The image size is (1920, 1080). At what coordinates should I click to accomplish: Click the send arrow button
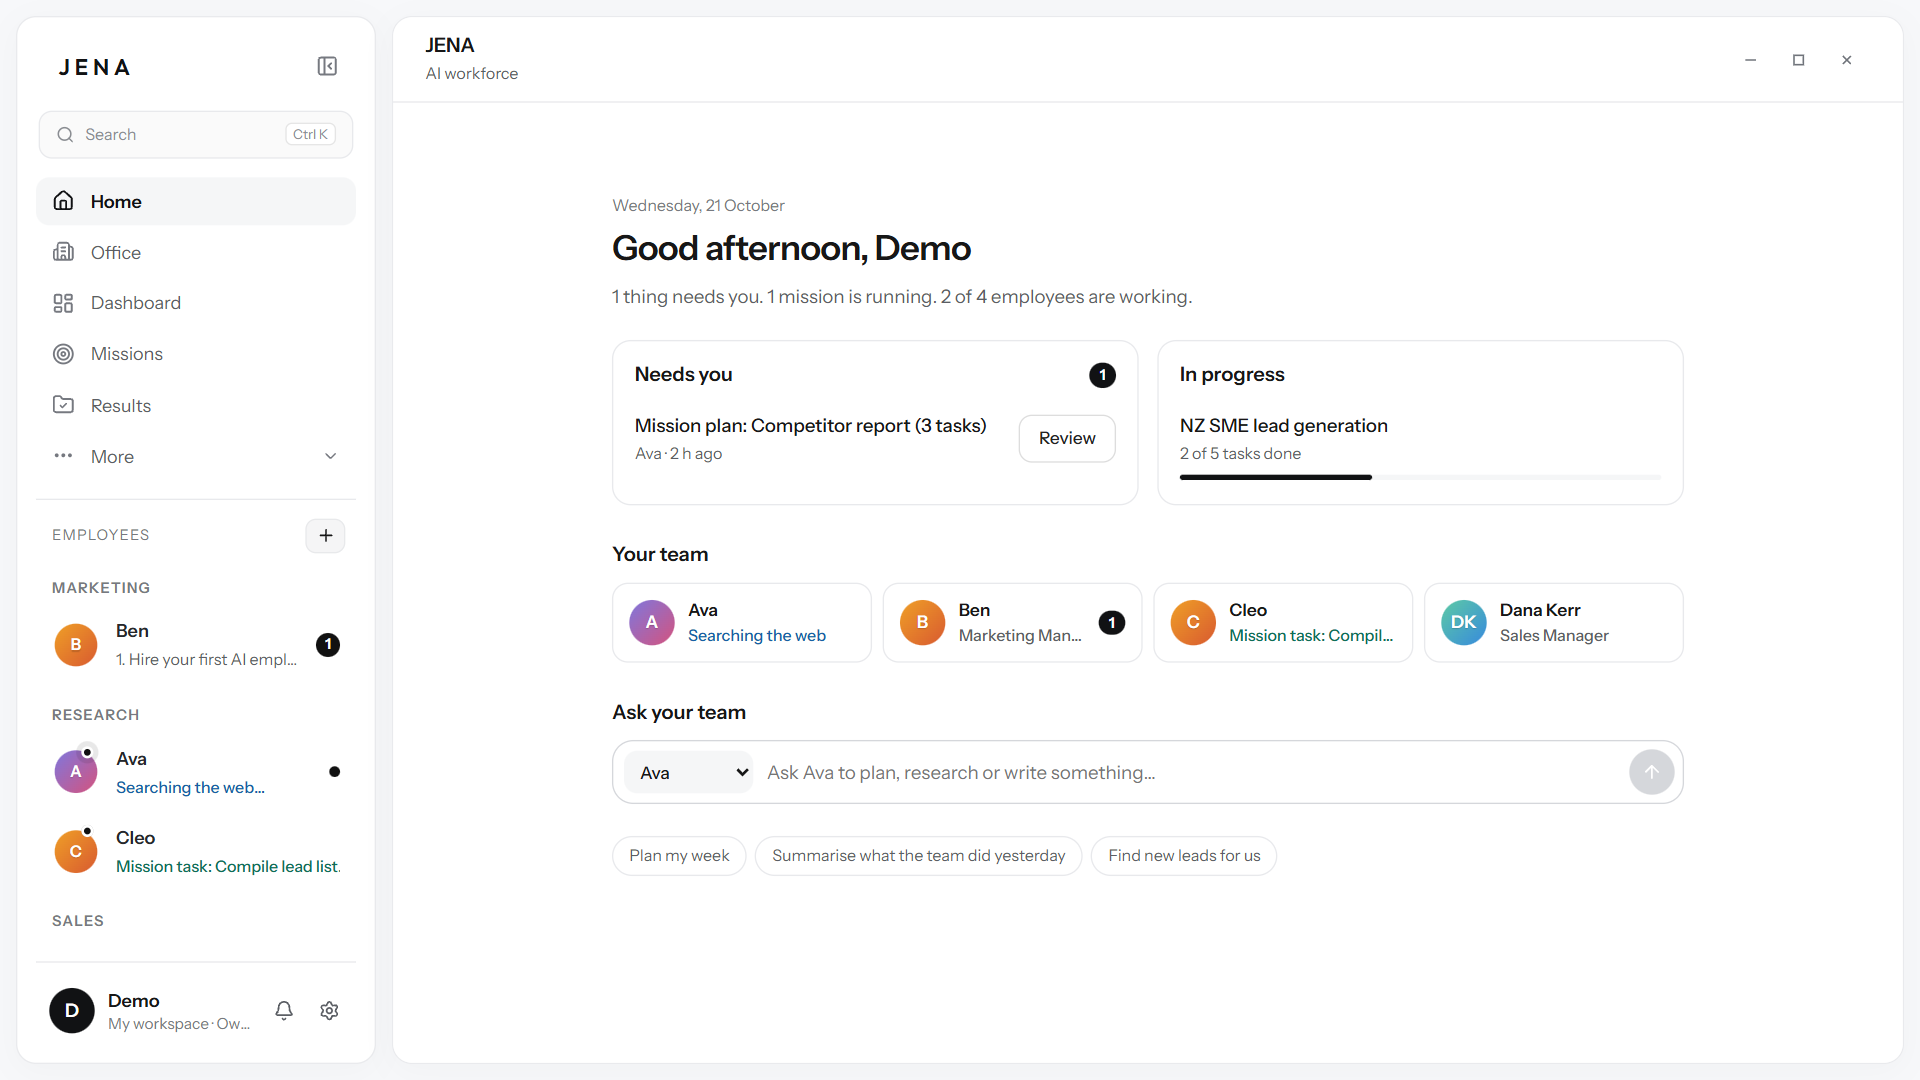(1651, 772)
